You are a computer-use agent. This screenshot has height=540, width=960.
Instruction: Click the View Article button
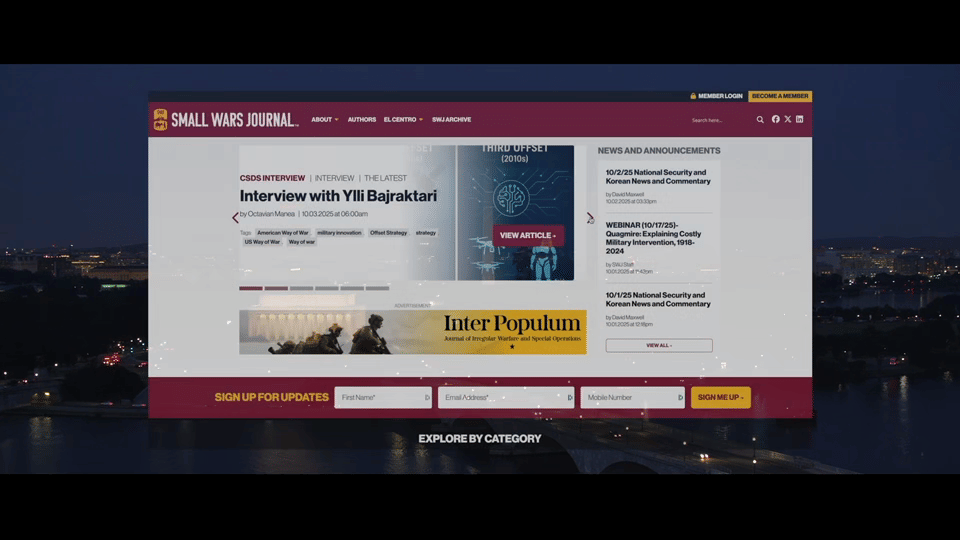(x=528, y=235)
